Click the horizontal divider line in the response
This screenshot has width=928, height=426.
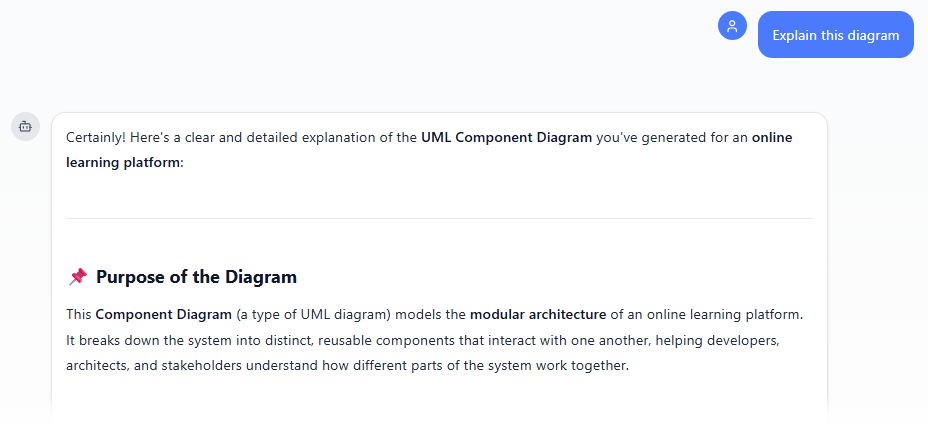coord(439,218)
